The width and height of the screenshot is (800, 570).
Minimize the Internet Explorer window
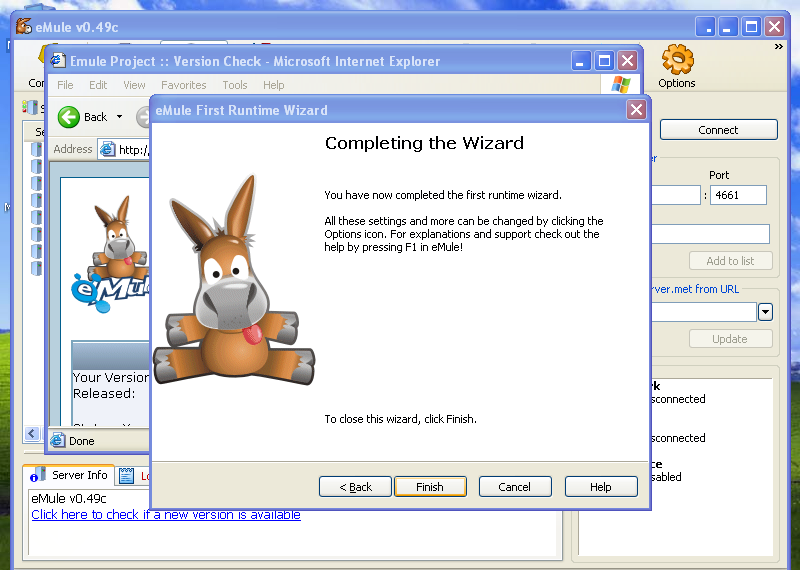click(x=580, y=61)
